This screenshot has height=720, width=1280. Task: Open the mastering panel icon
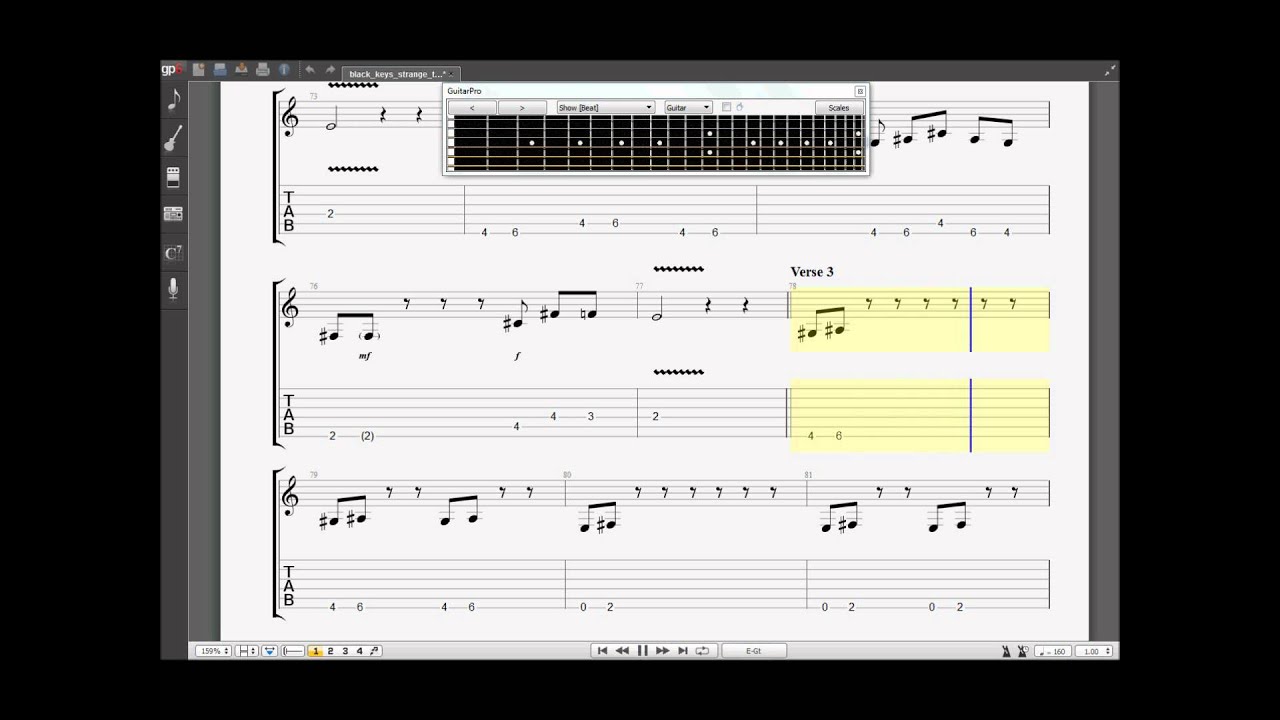click(x=174, y=214)
